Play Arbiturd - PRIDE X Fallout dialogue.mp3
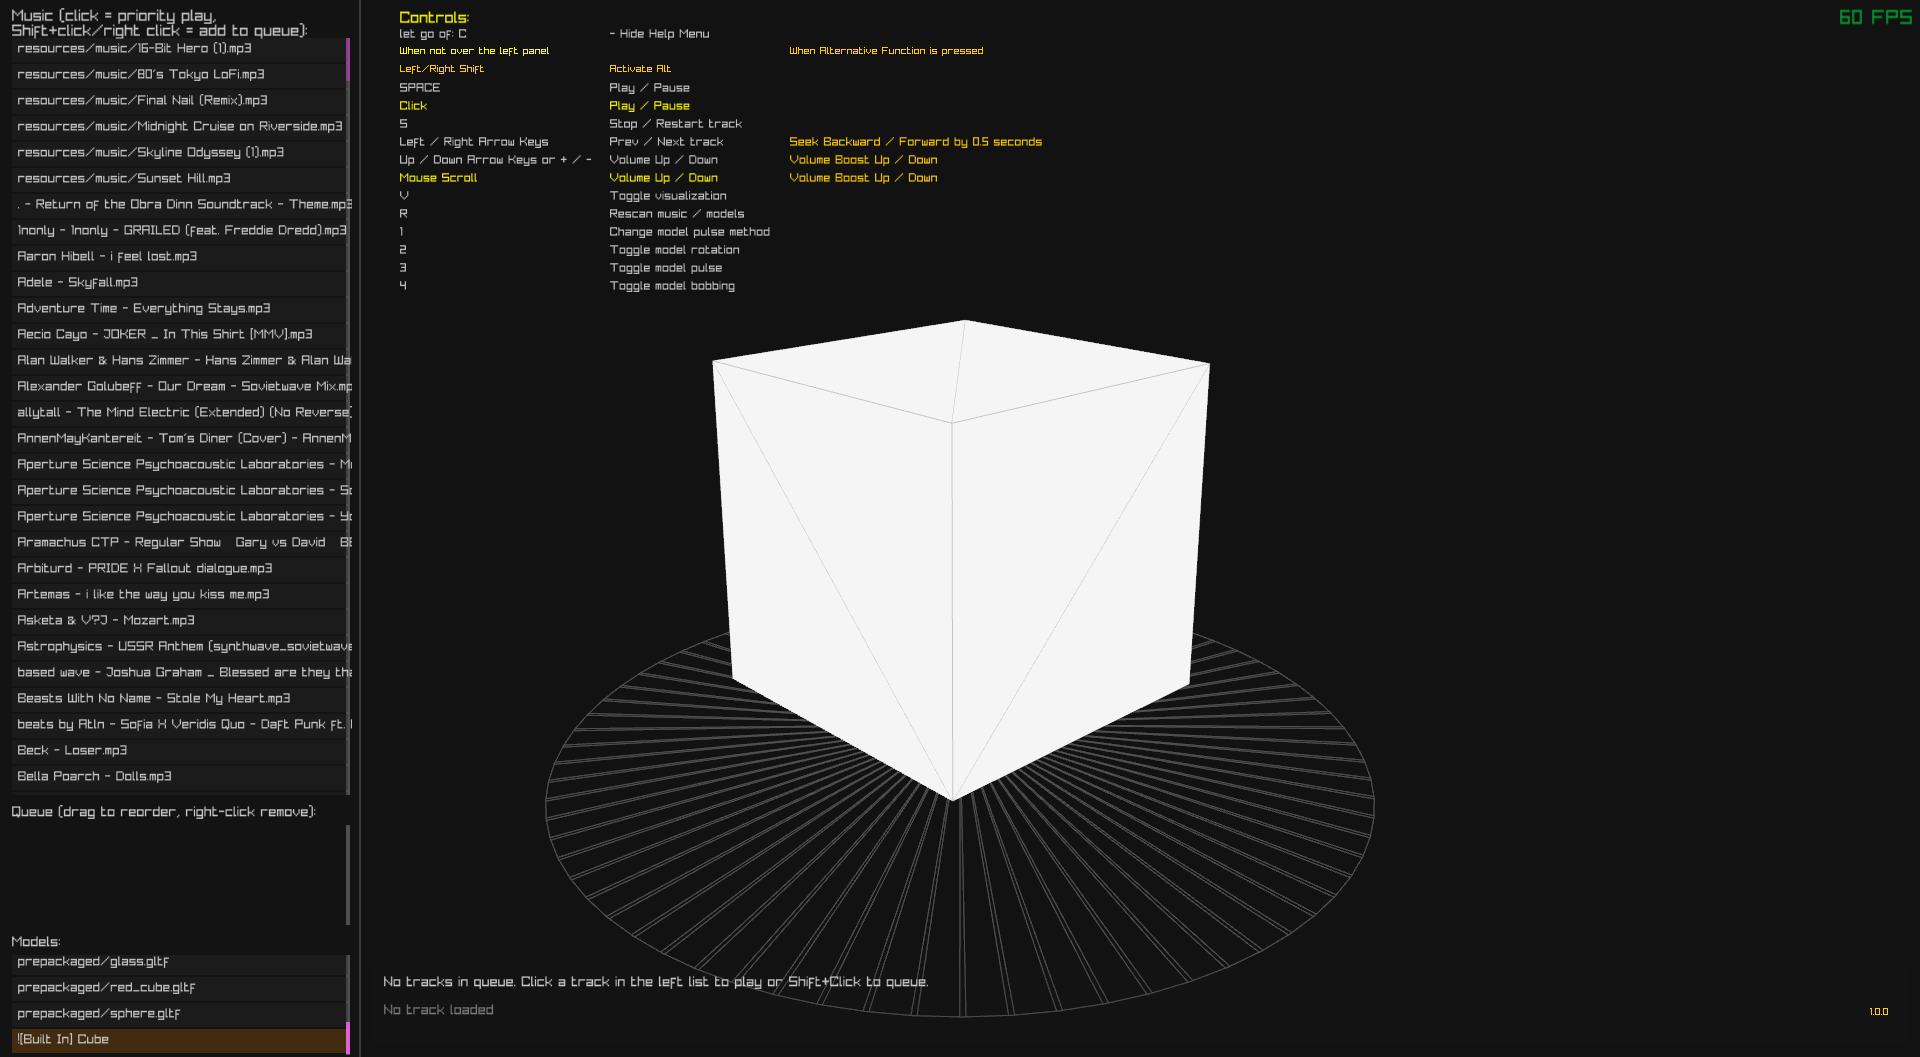 [x=178, y=569]
